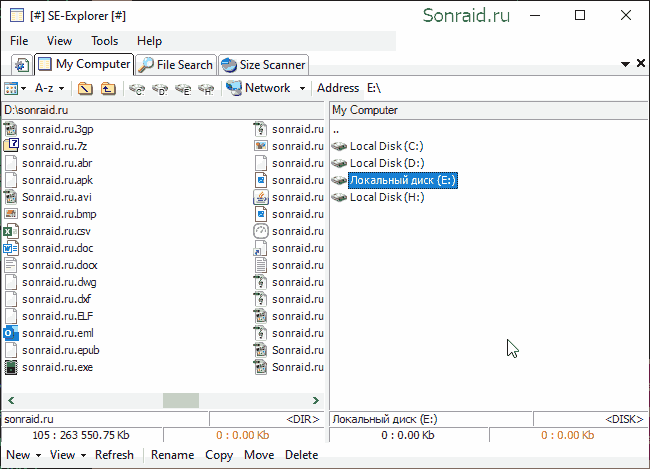Select file sonraid.ru.dwg

(59, 282)
